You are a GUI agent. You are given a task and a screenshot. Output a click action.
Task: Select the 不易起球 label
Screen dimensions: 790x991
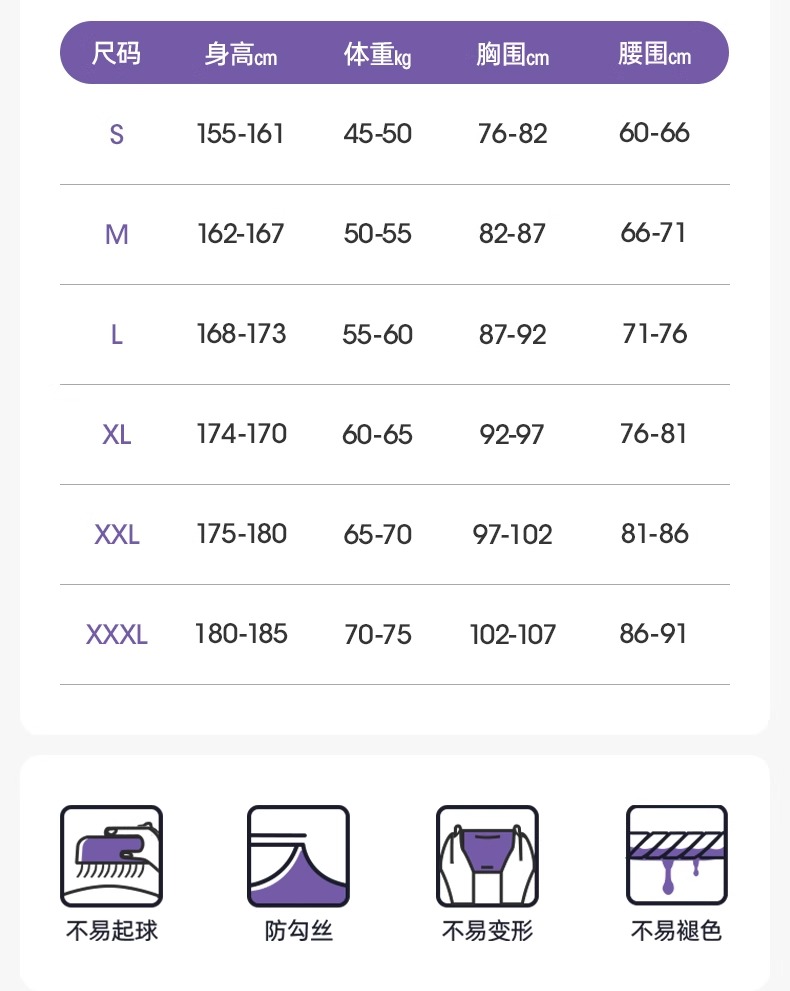click(112, 931)
